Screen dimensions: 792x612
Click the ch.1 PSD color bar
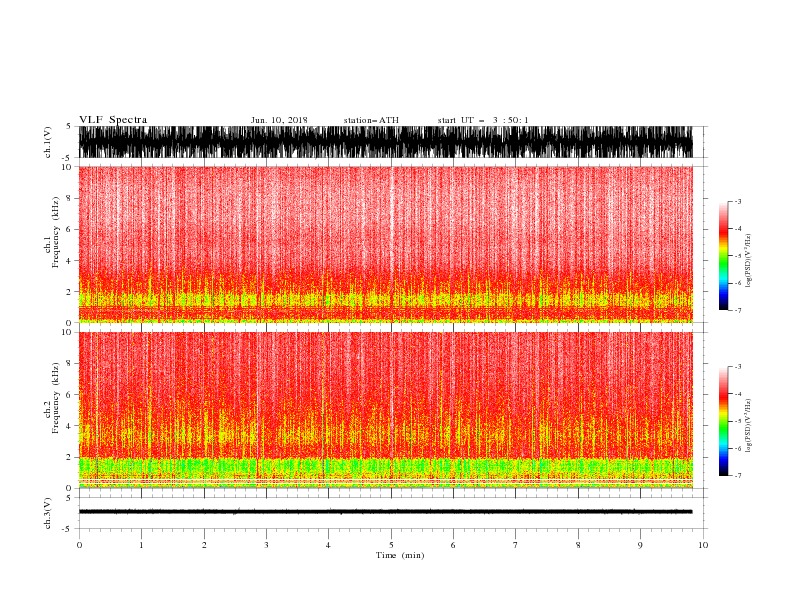click(x=723, y=256)
